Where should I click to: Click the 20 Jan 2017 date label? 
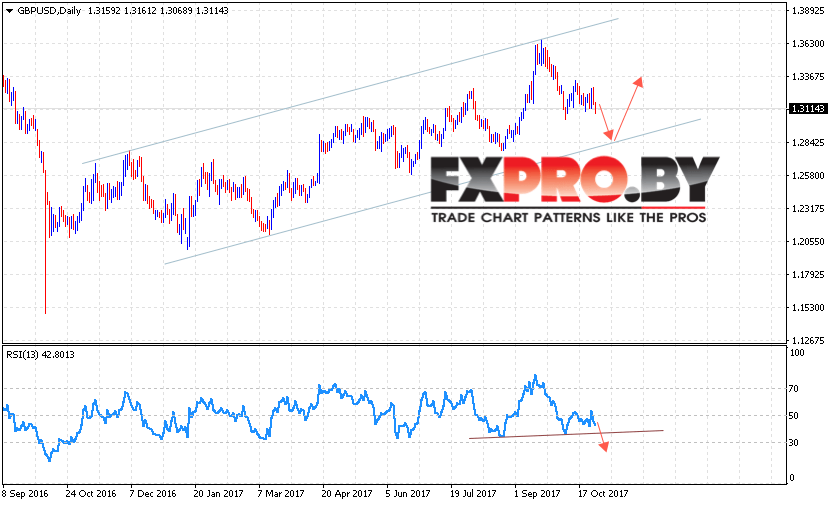click(218, 494)
